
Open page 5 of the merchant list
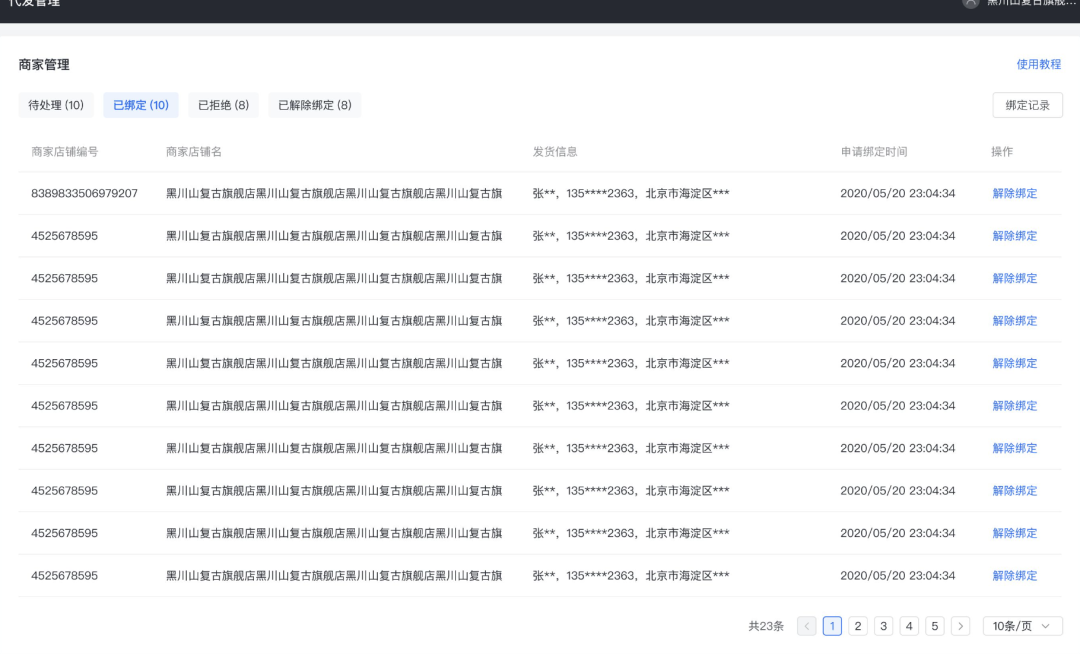934,625
